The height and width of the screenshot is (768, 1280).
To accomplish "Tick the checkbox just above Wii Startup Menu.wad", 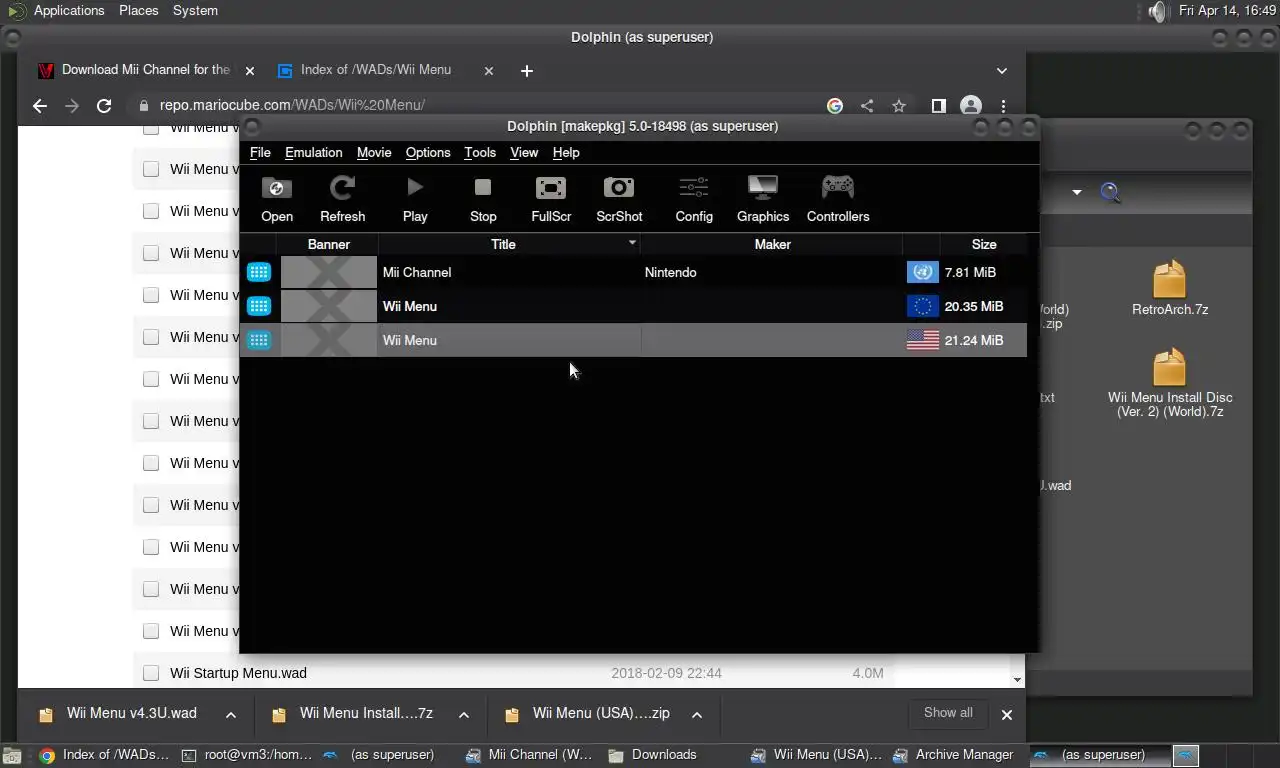I will pyautogui.click(x=151, y=631).
